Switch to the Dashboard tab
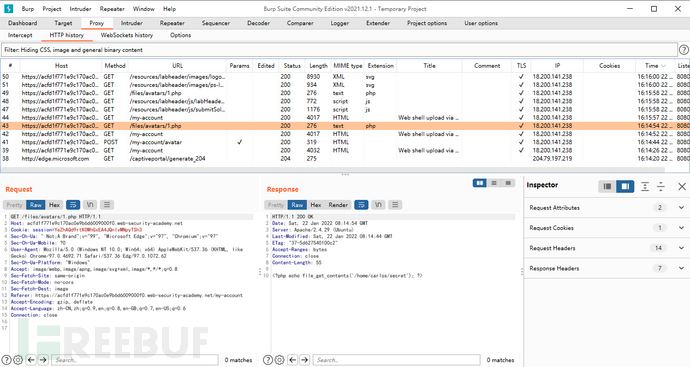The width and height of the screenshot is (690, 367). tap(22, 23)
